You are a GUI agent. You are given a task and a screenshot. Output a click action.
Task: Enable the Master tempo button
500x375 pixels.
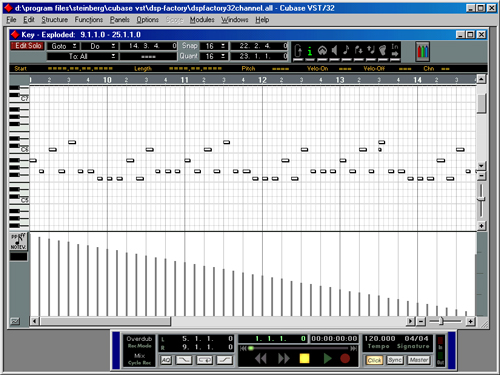(419, 360)
